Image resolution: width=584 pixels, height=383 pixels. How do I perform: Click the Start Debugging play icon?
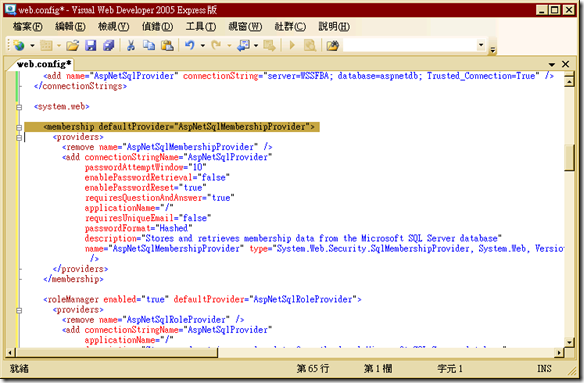coord(292,45)
